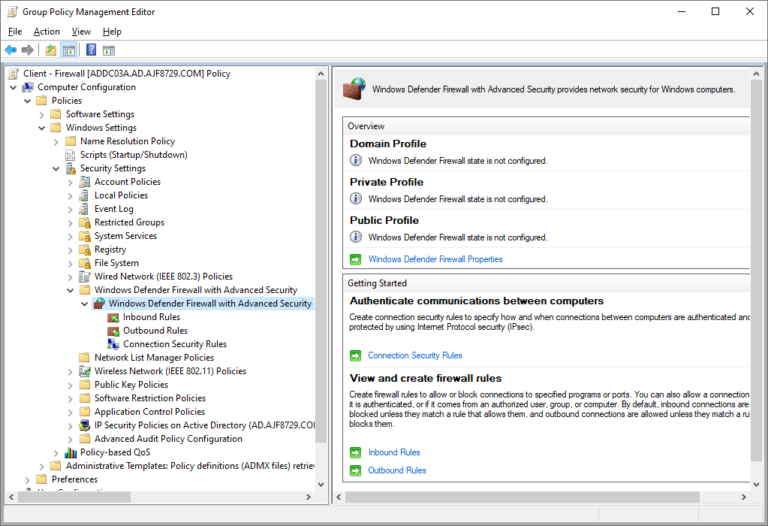Click the Inbound Rules icon in tree
768x526 pixels.
(x=113, y=317)
